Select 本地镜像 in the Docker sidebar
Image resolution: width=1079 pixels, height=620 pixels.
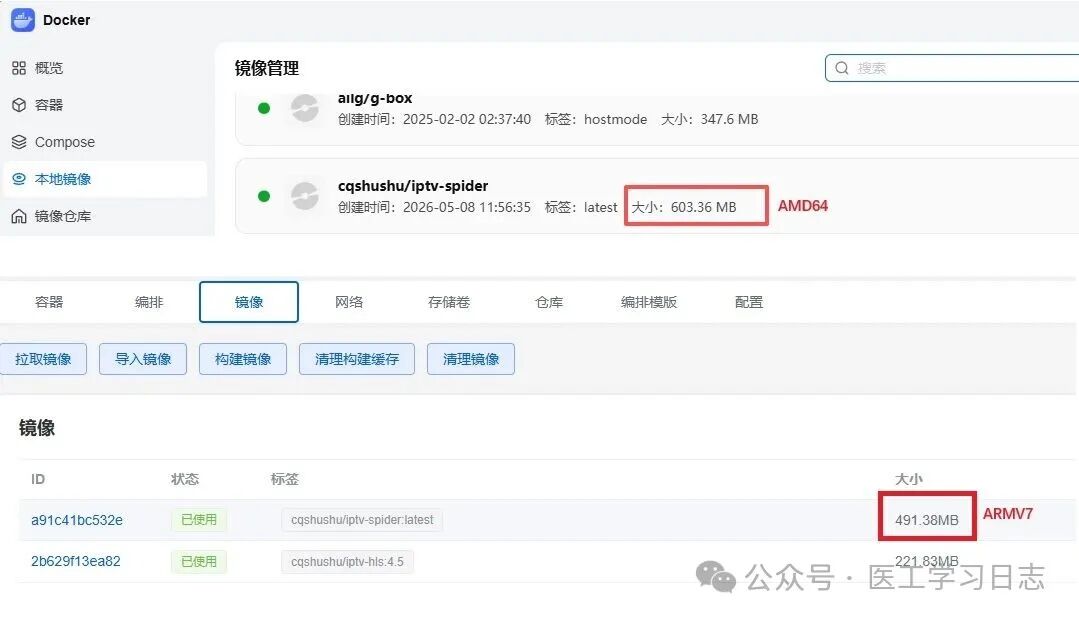tap(63, 179)
